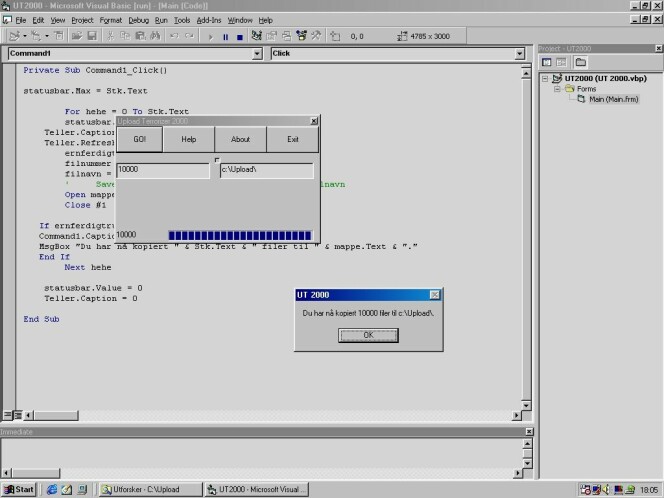Click code window horizontal scrollbar right arrow
The width and height of the screenshot is (664, 498).
[516, 415]
